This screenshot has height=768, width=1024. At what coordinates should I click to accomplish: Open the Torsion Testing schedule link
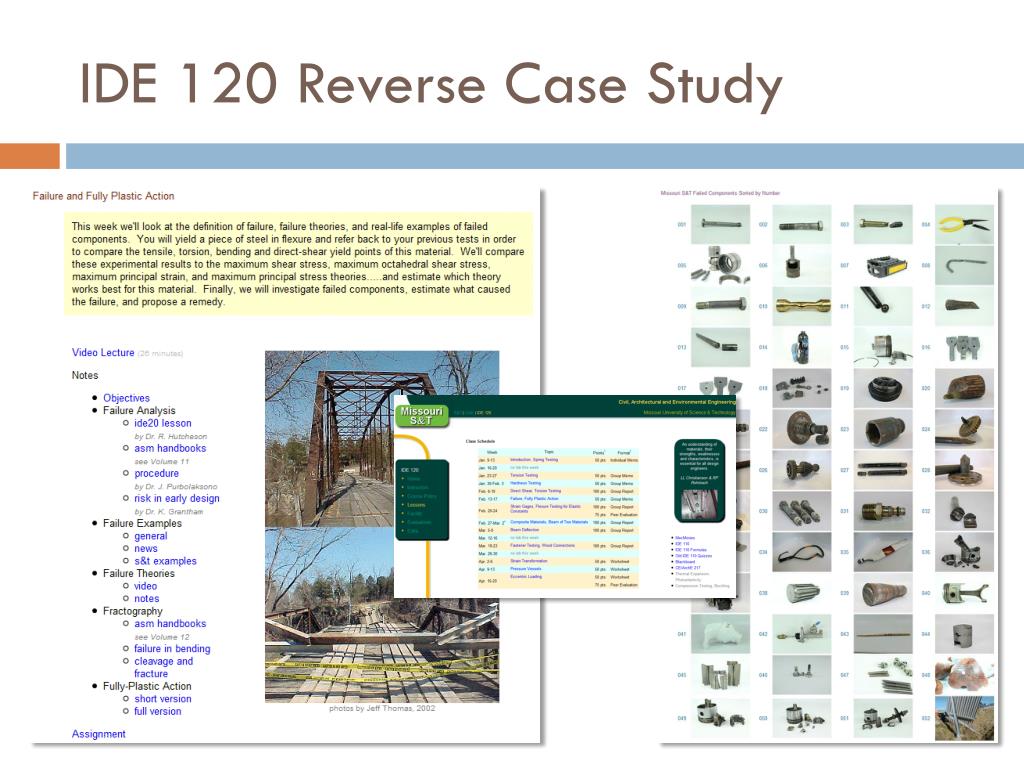524,475
